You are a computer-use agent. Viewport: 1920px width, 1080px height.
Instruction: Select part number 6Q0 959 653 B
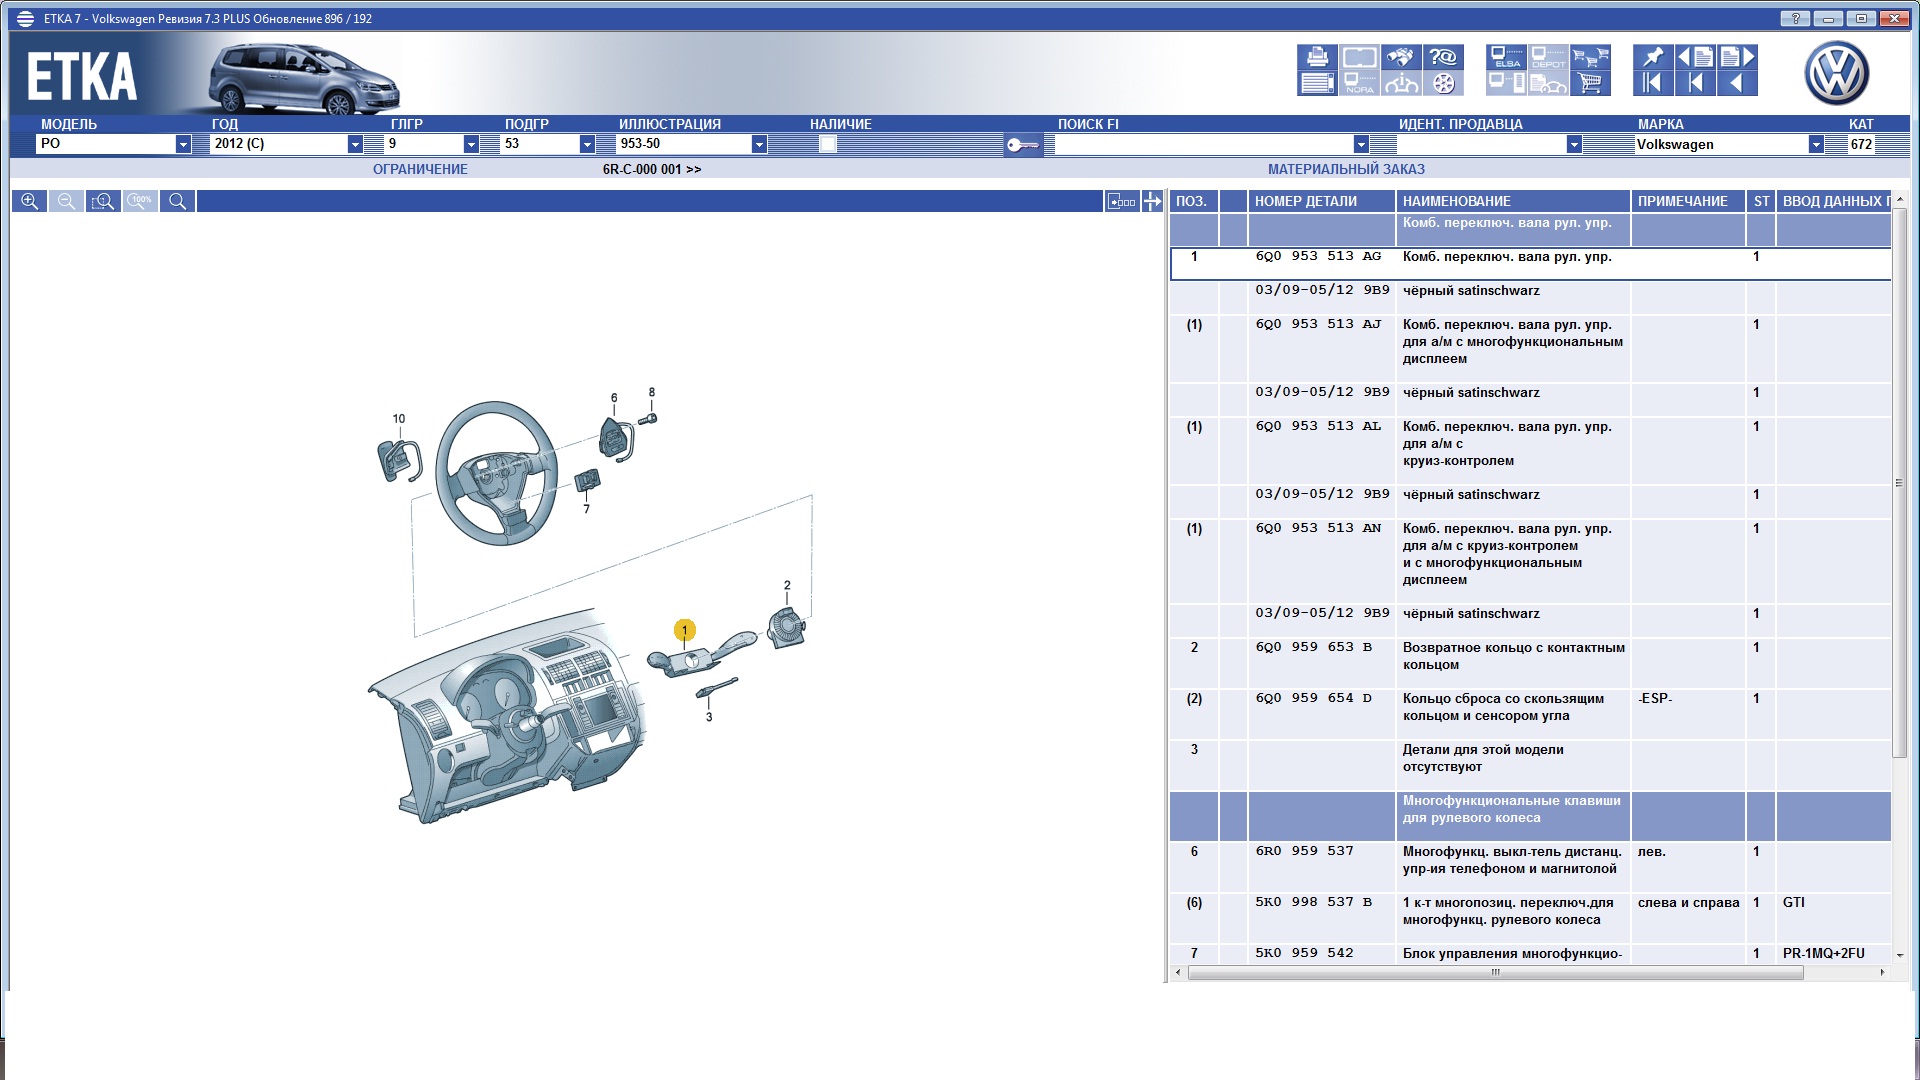(x=1314, y=647)
